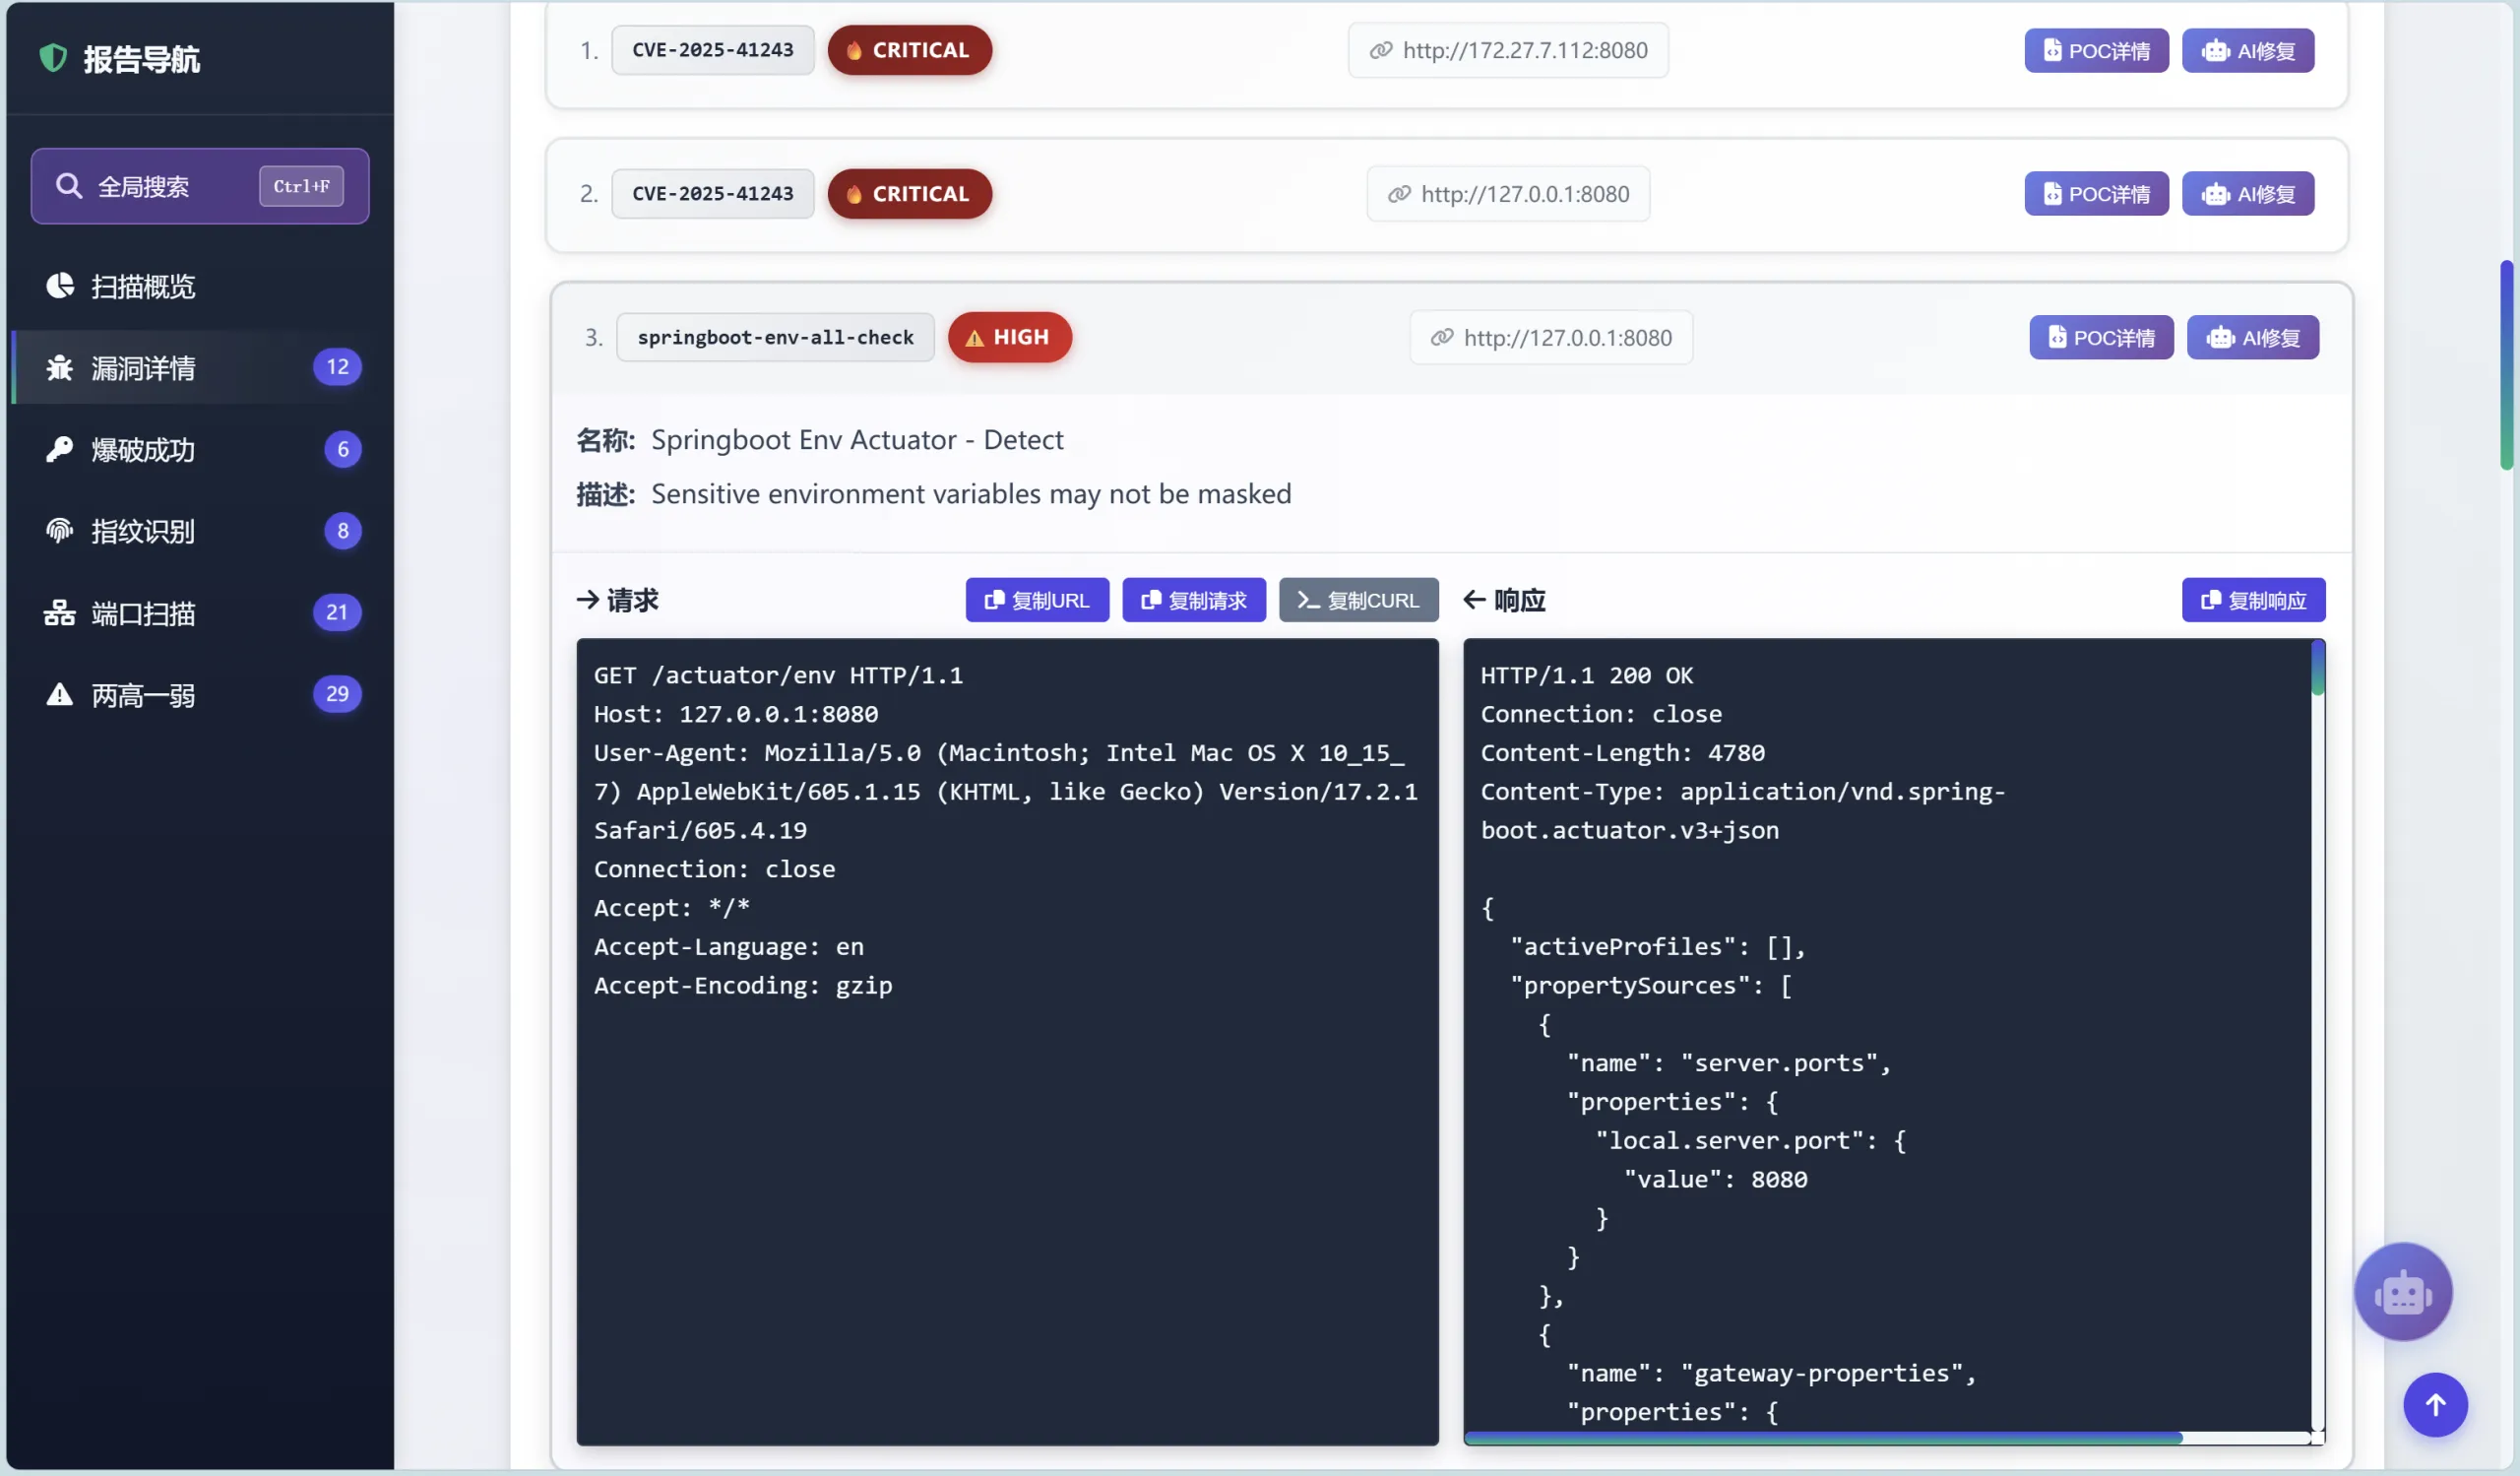The height and width of the screenshot is (1476, 2520).
Task: Click the CVE-2025-41243 badge on entry 2
Action: tap(712, 193)
